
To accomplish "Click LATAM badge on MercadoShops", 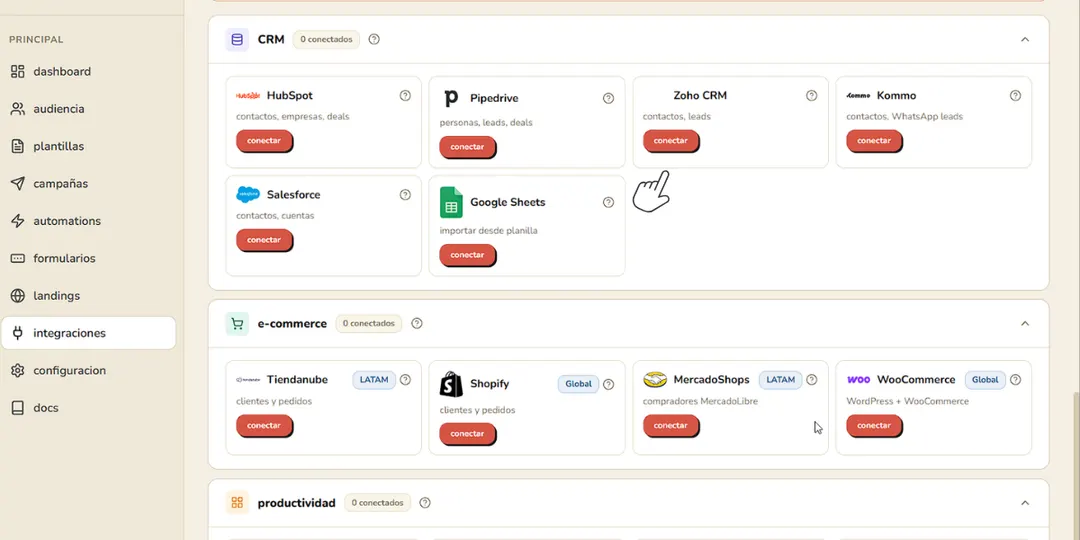I will coord(780,380).
